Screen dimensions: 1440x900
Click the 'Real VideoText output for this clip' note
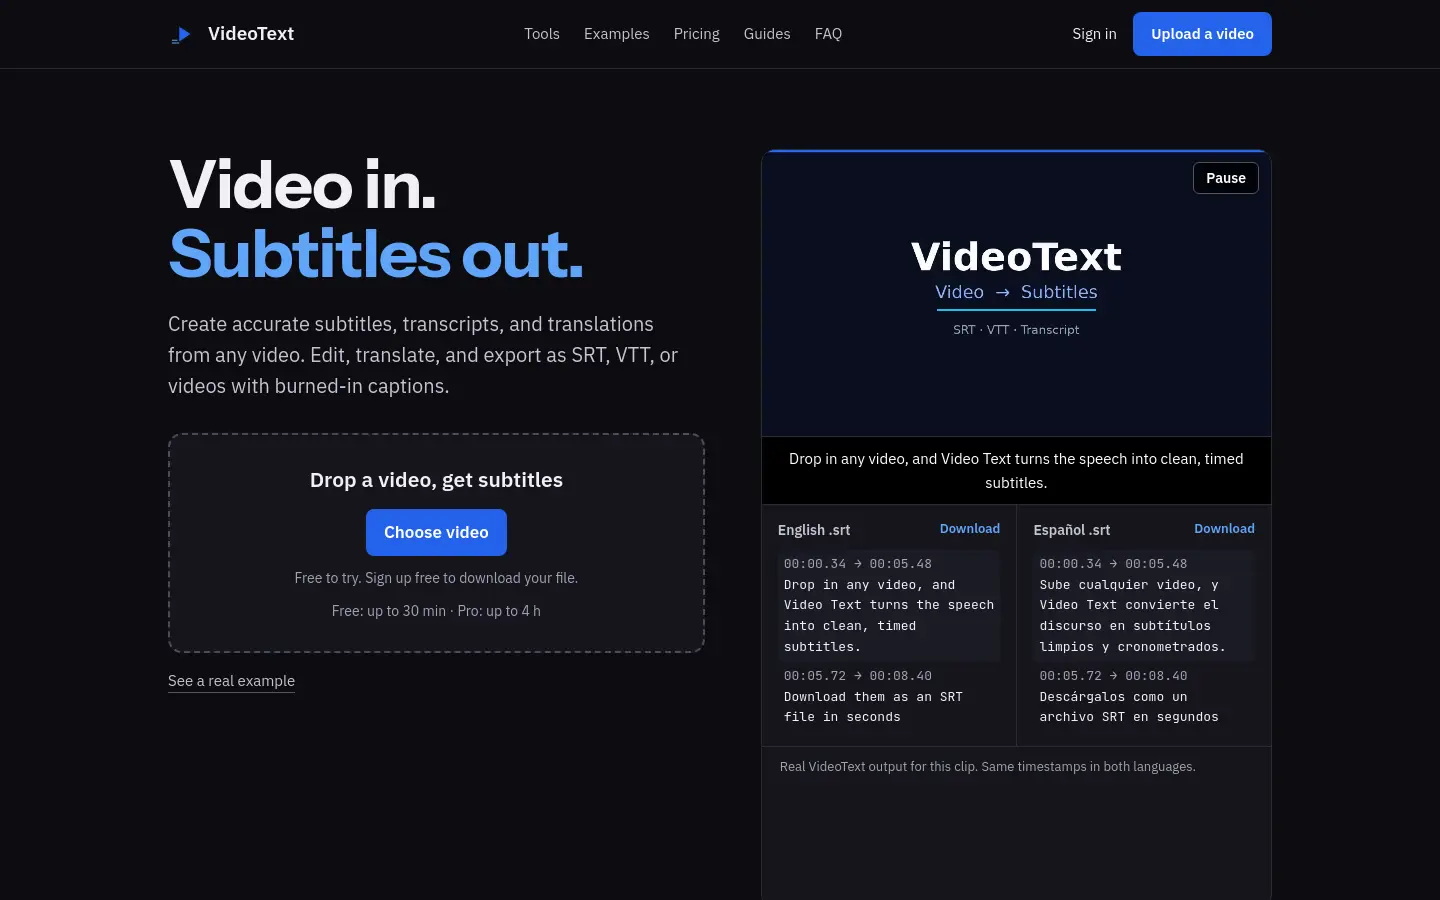[987, 767]
